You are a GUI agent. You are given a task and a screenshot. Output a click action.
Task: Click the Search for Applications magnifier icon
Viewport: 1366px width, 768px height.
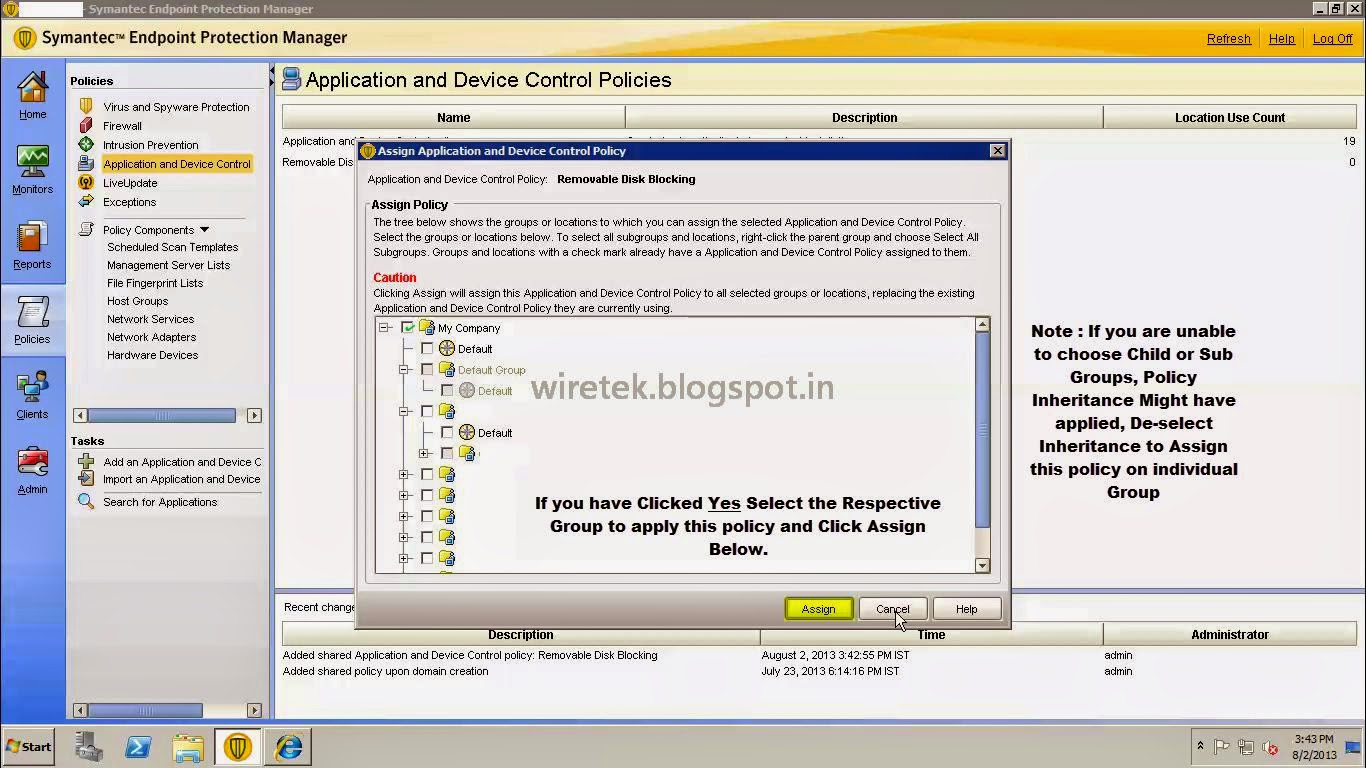pos(86,501)
